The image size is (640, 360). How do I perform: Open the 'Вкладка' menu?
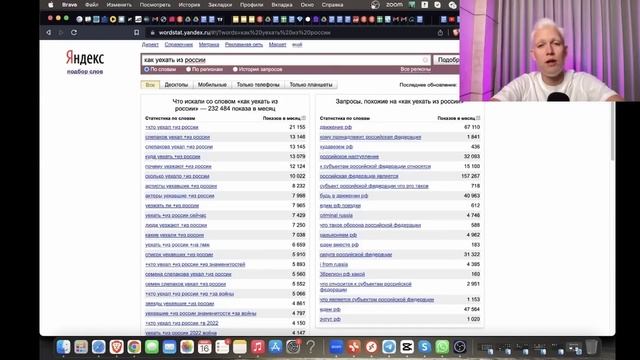click(282, 5)
